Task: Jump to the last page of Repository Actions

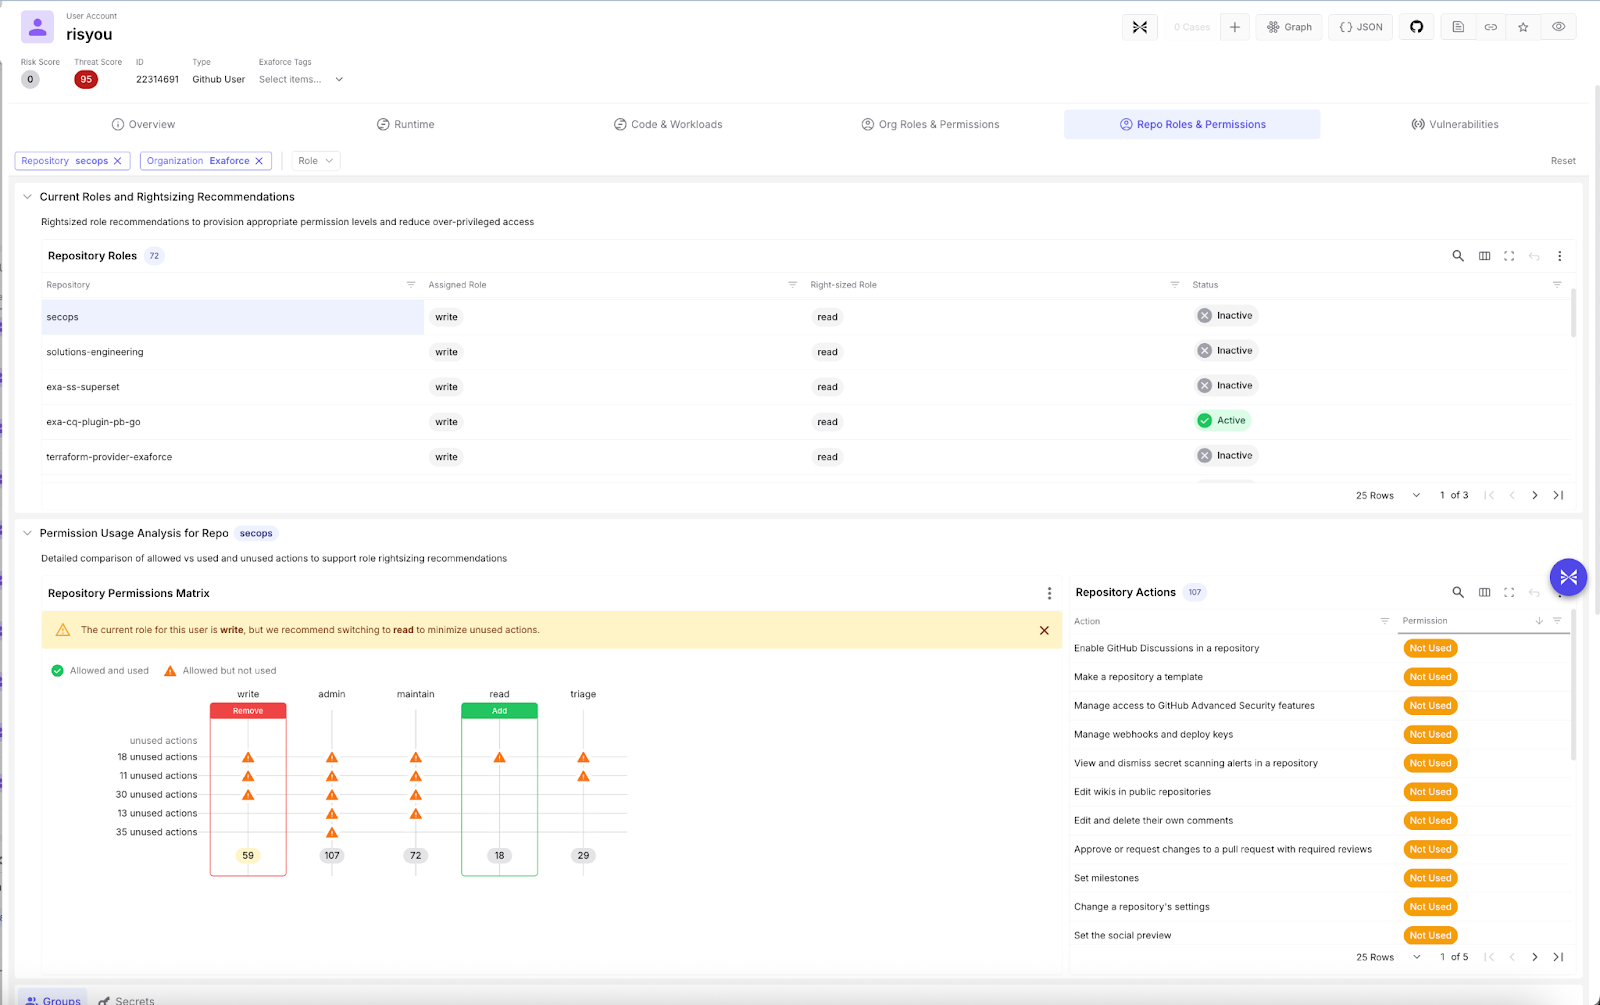Action: [1558, 957]
